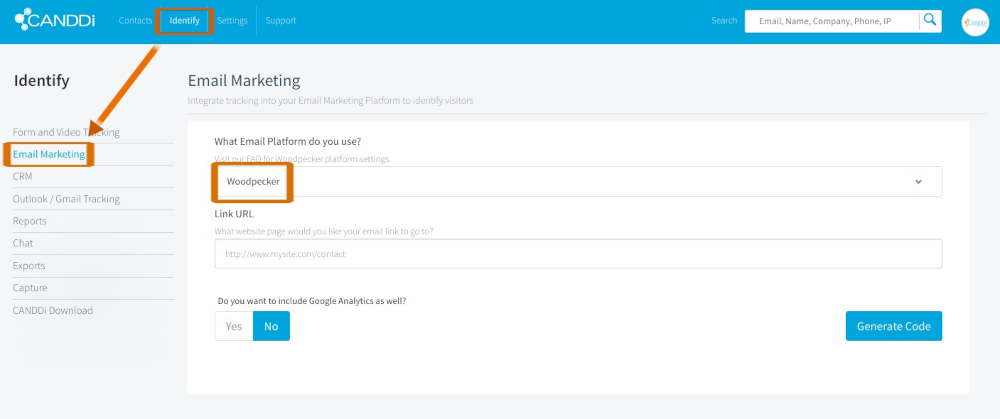Click the Link URL input field
1000x419 pixels.
[578, 254]
